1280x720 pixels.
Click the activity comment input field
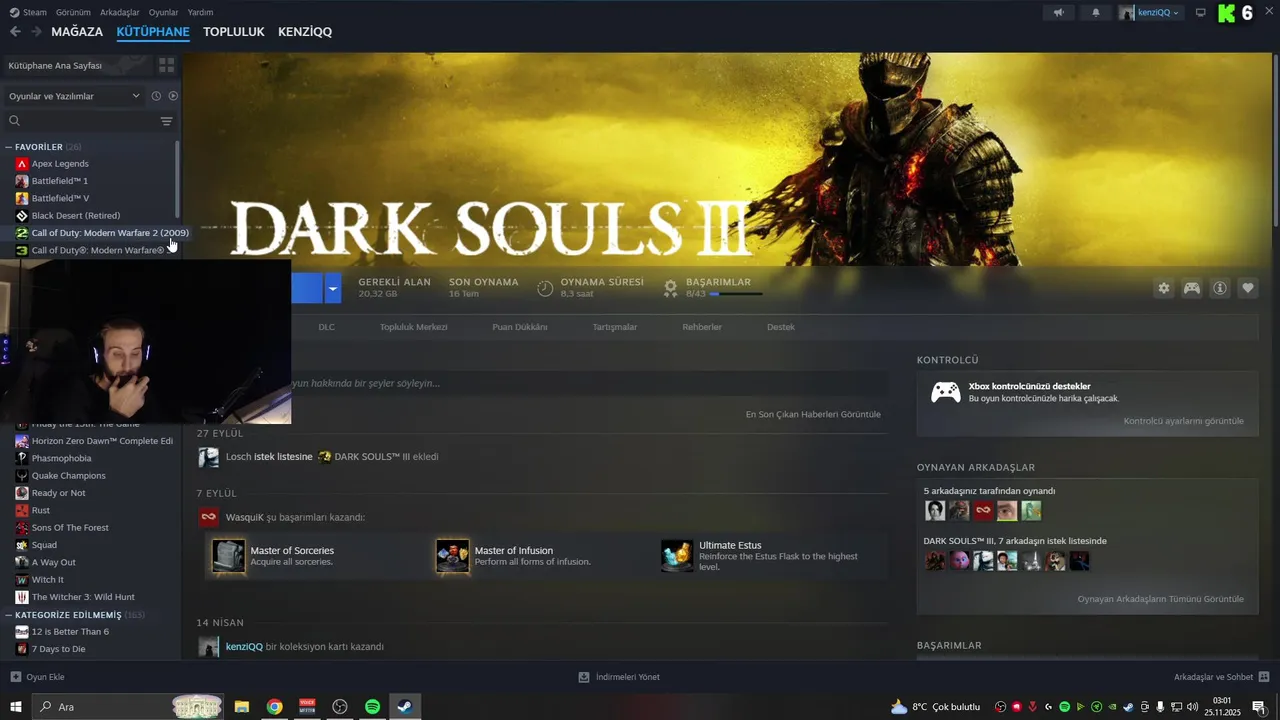pos(588,383)
